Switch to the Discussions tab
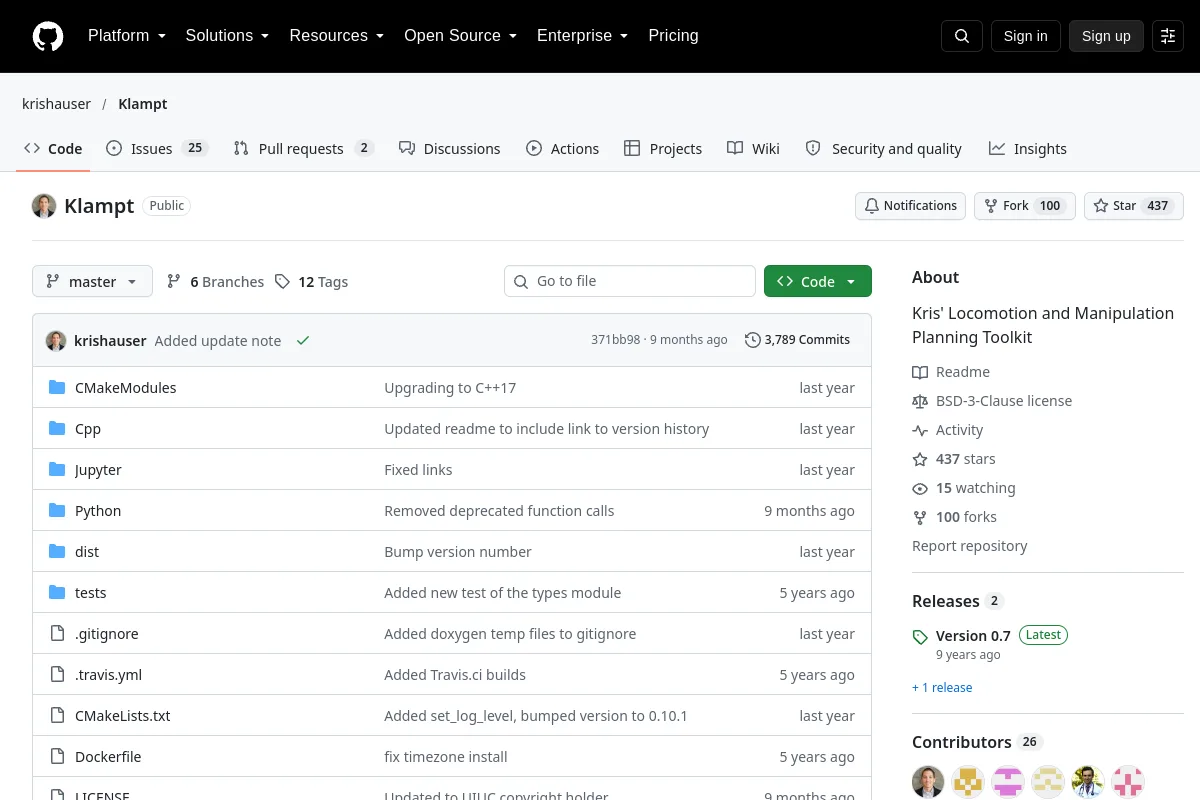 [449, 149]
